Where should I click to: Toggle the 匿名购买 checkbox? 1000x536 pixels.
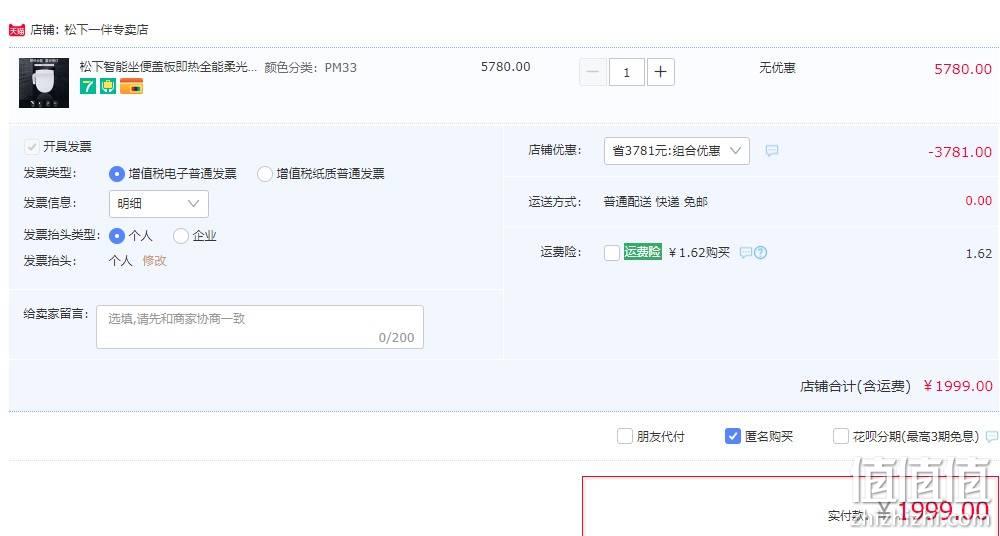733,436
